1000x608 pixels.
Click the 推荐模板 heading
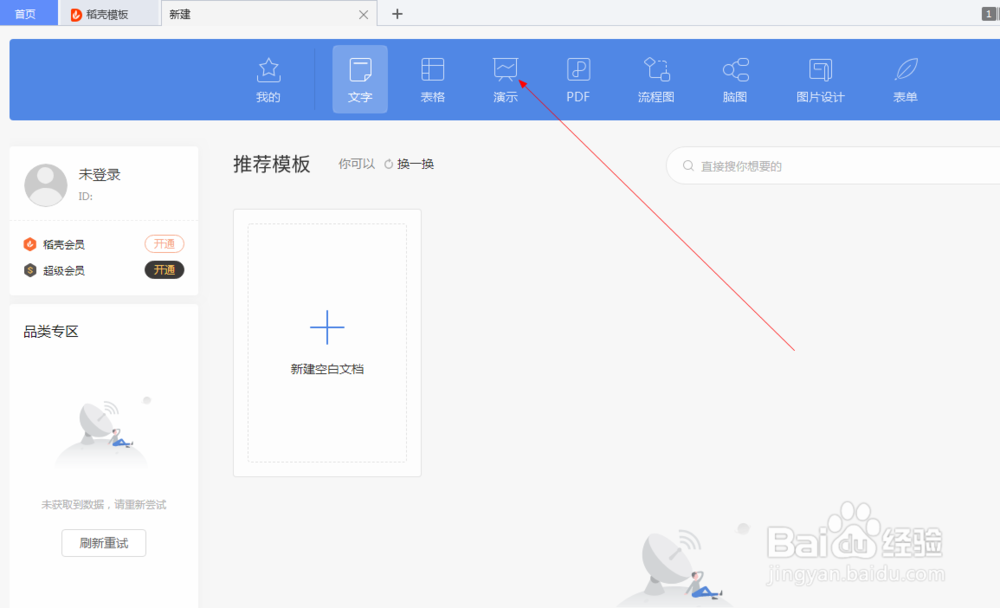pos(272,164)
